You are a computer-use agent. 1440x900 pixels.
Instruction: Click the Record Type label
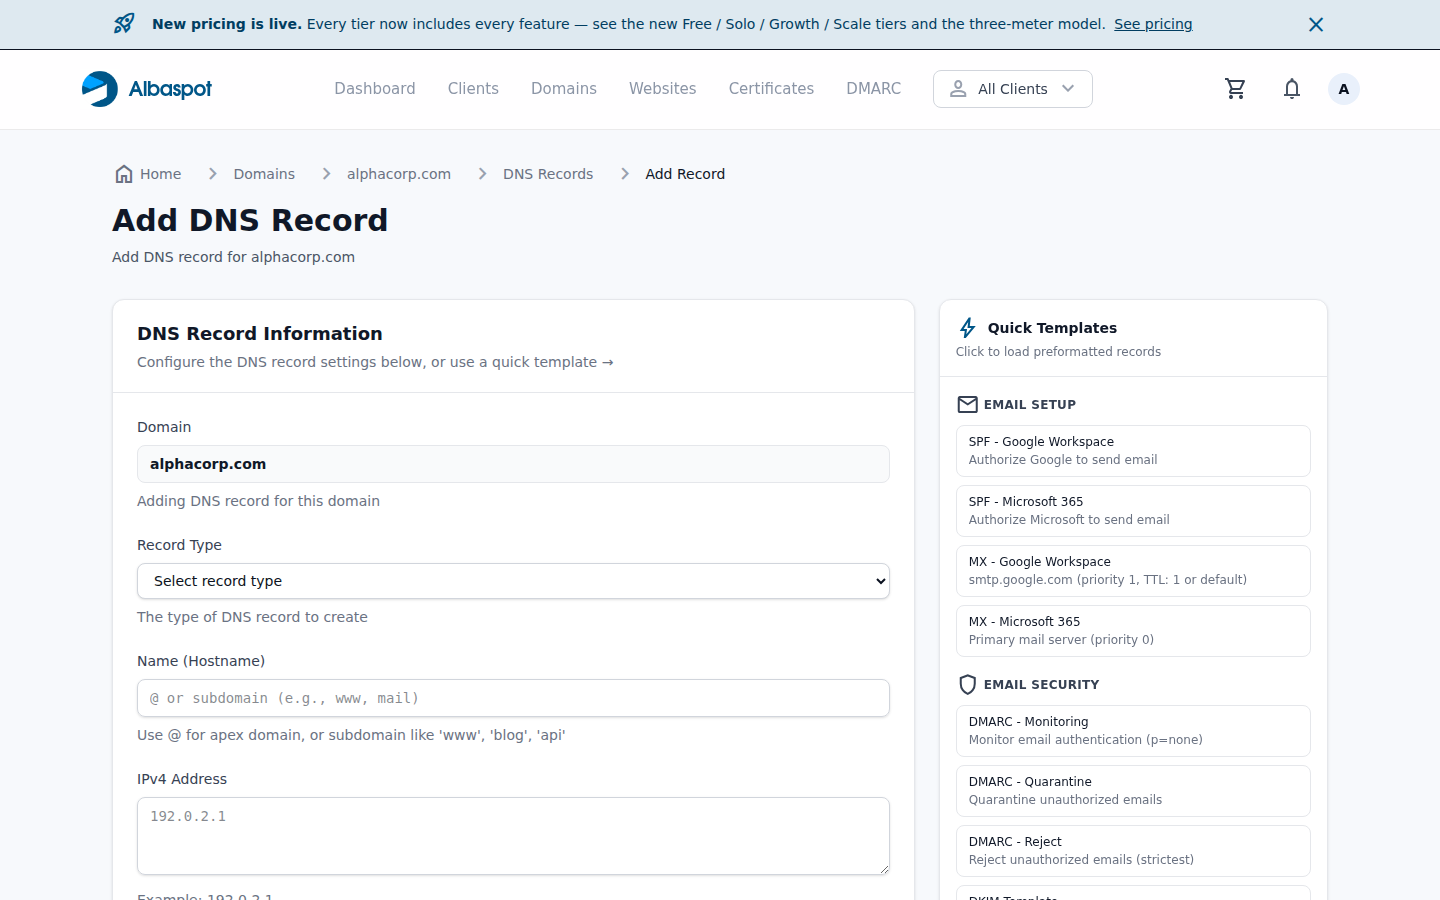[x=179, y=545]
